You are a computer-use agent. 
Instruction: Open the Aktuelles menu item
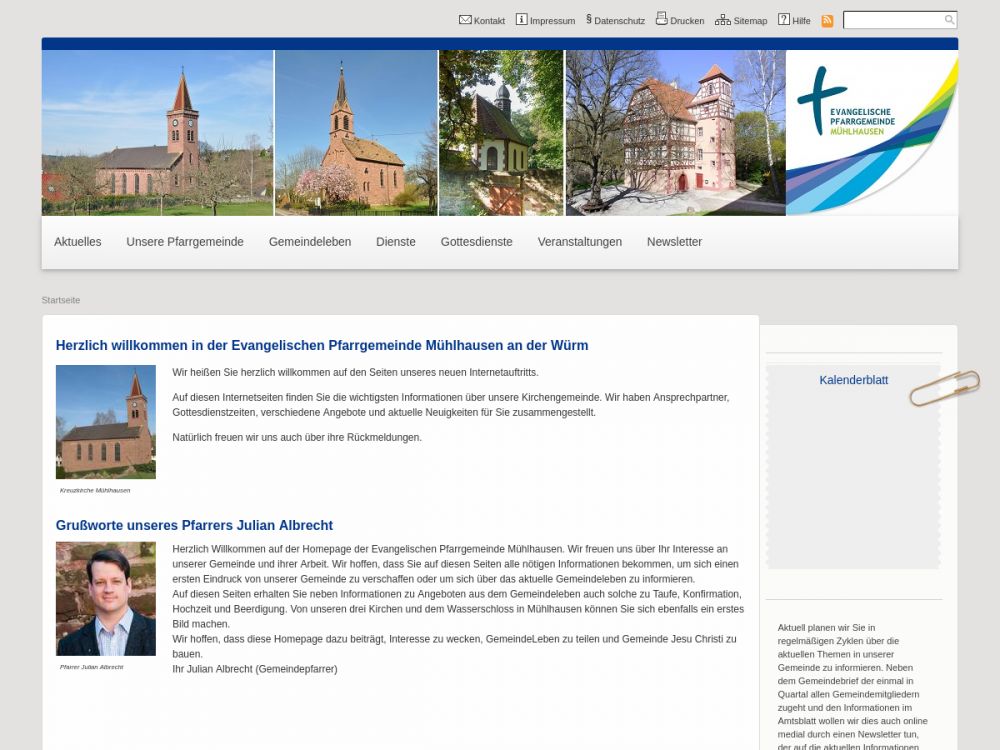tap(78, 242)
